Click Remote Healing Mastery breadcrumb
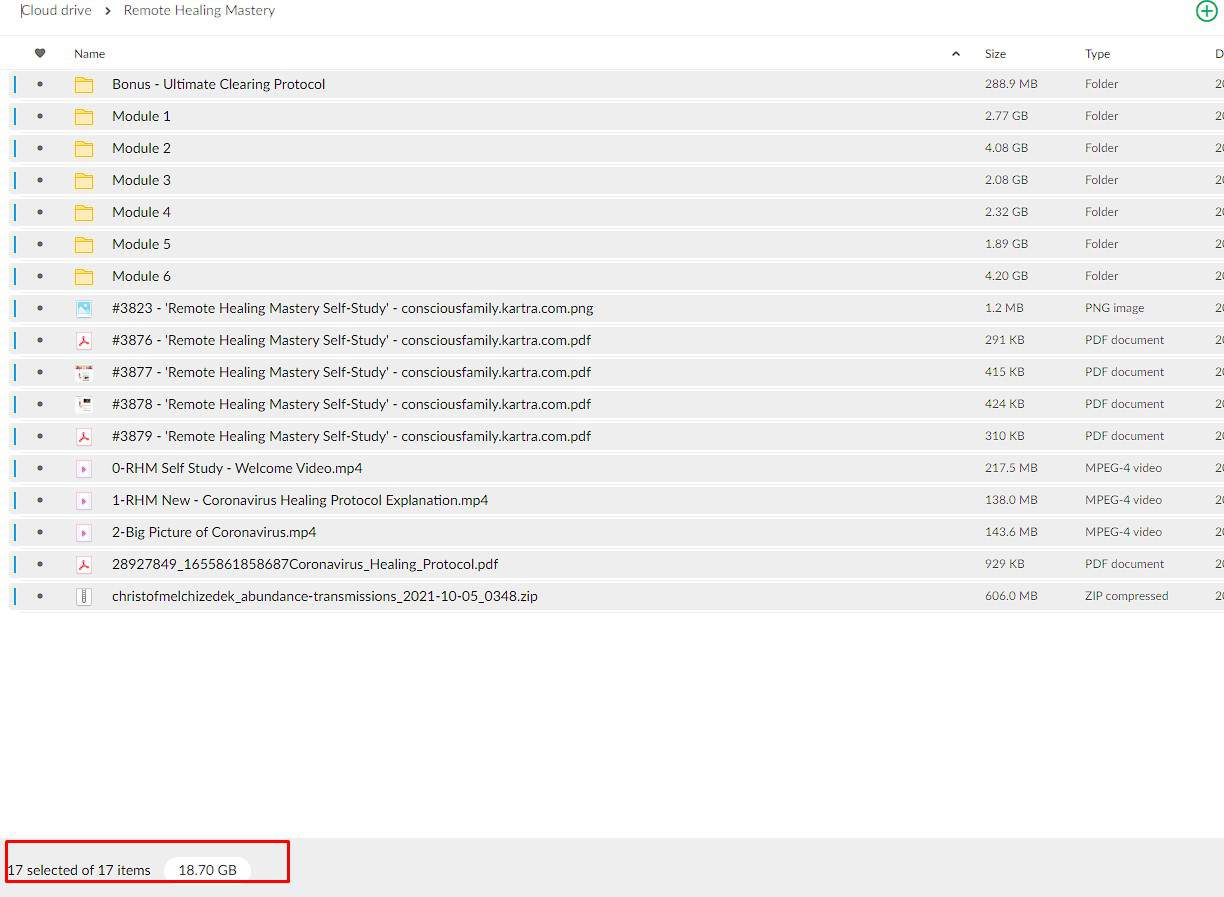The width and height of the screenshot is (1224, 897). point(199,11)
